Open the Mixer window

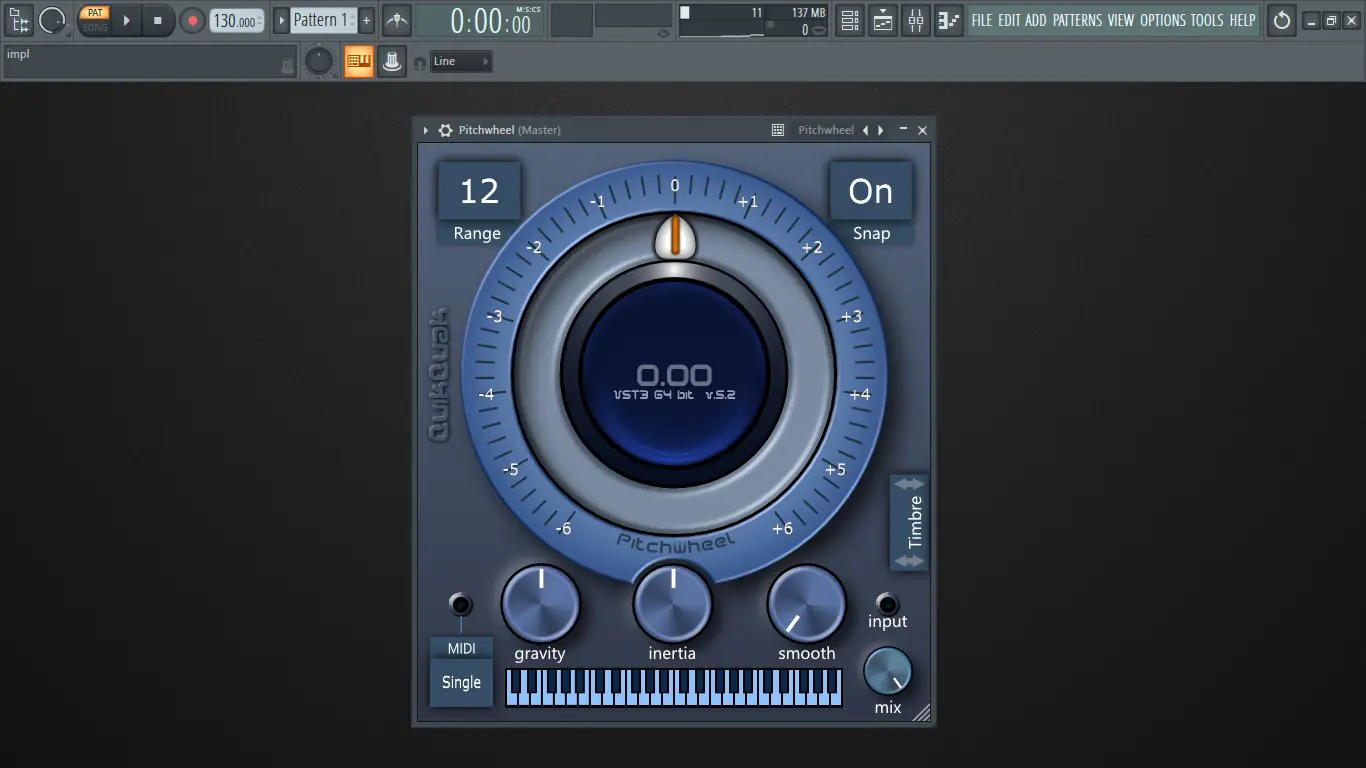(915, 20)
